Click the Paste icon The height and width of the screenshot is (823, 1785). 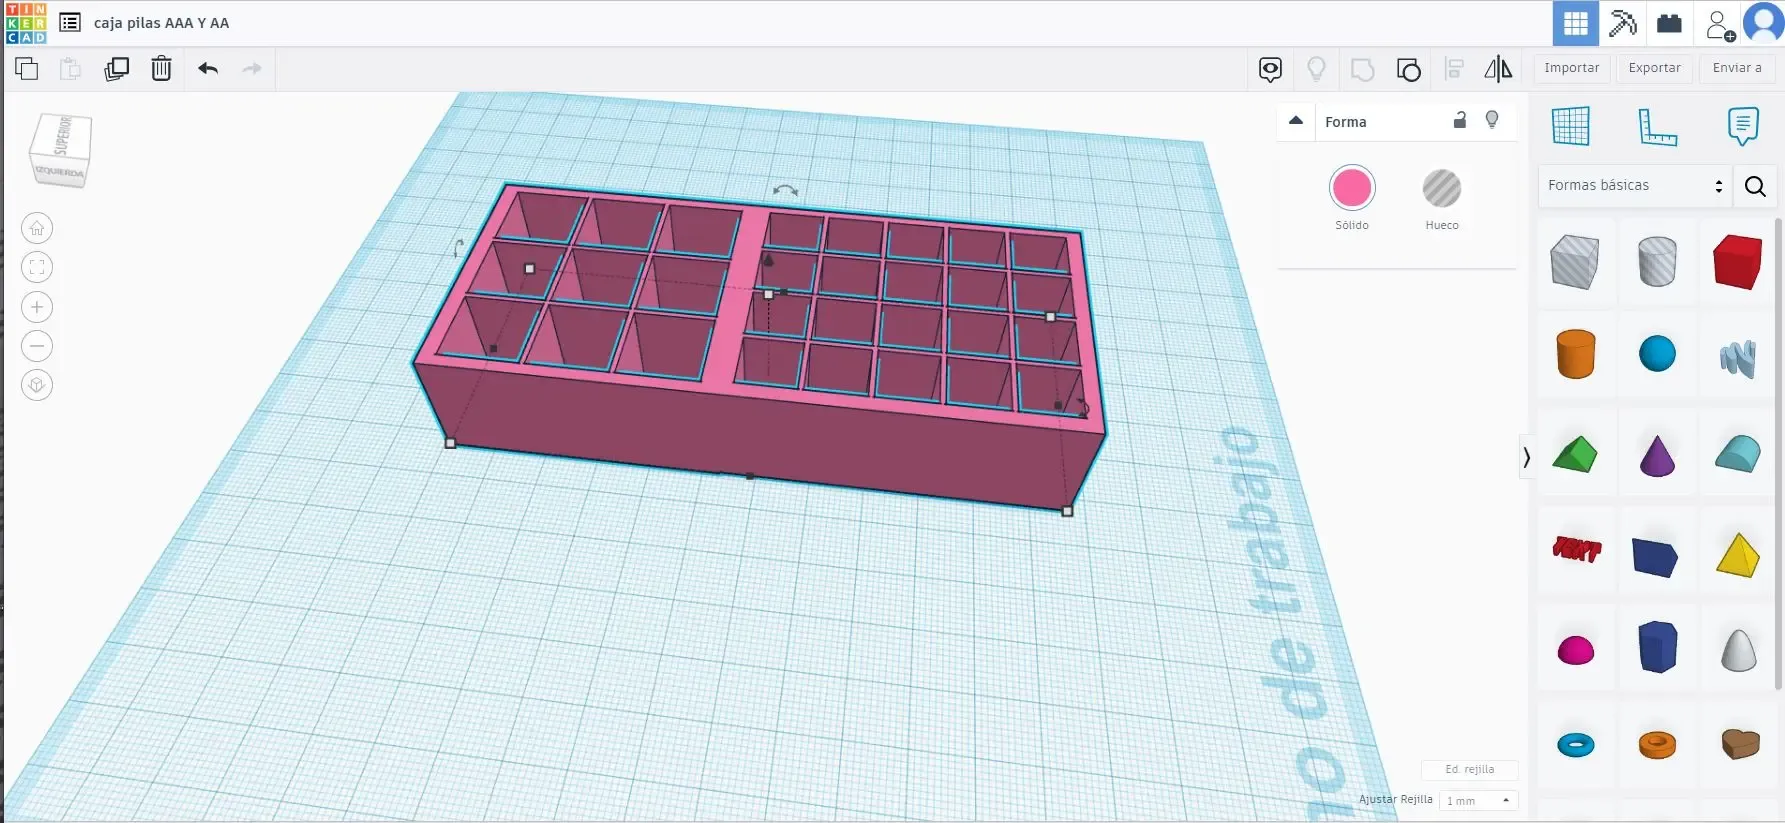pos(71,69)
